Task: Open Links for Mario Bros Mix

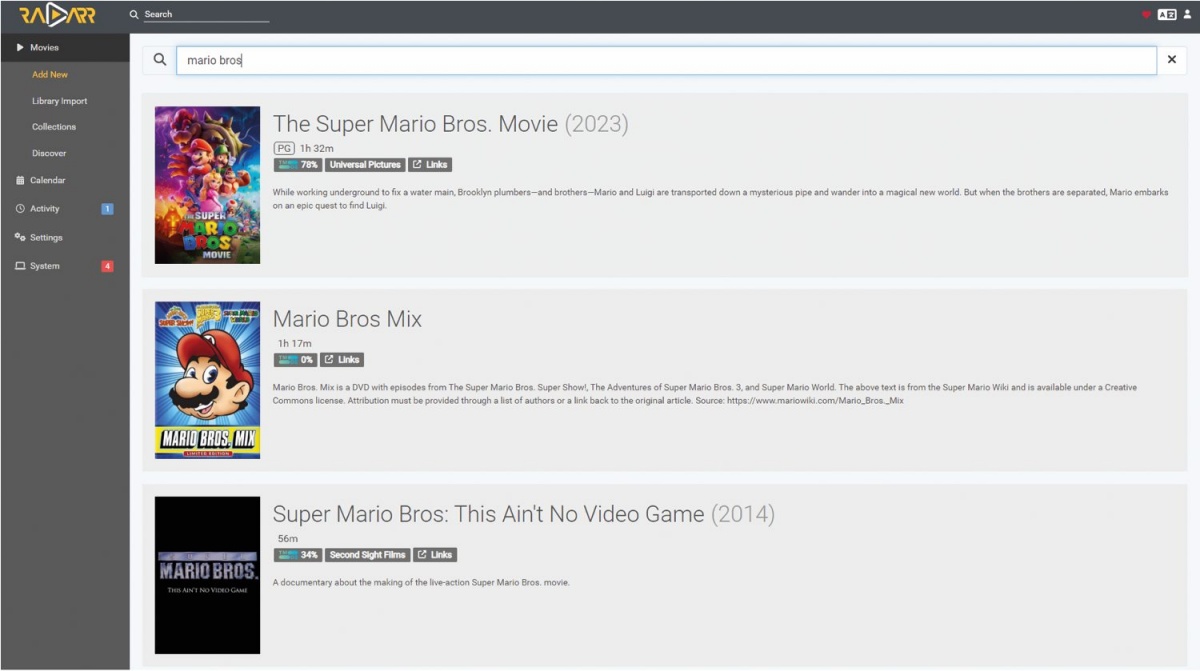Action: tap(342, 360)
